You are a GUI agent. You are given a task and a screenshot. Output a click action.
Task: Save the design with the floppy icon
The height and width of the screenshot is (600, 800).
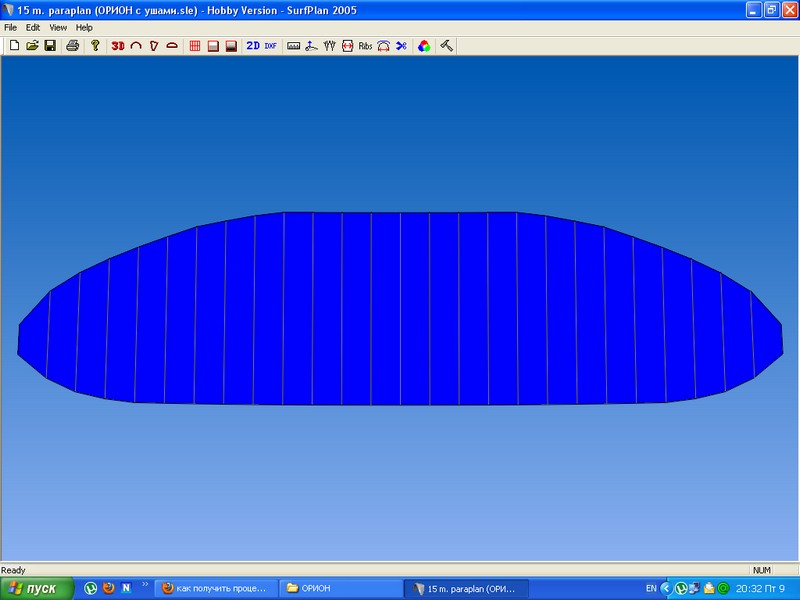pyautogui.click(x=49, y=46)
